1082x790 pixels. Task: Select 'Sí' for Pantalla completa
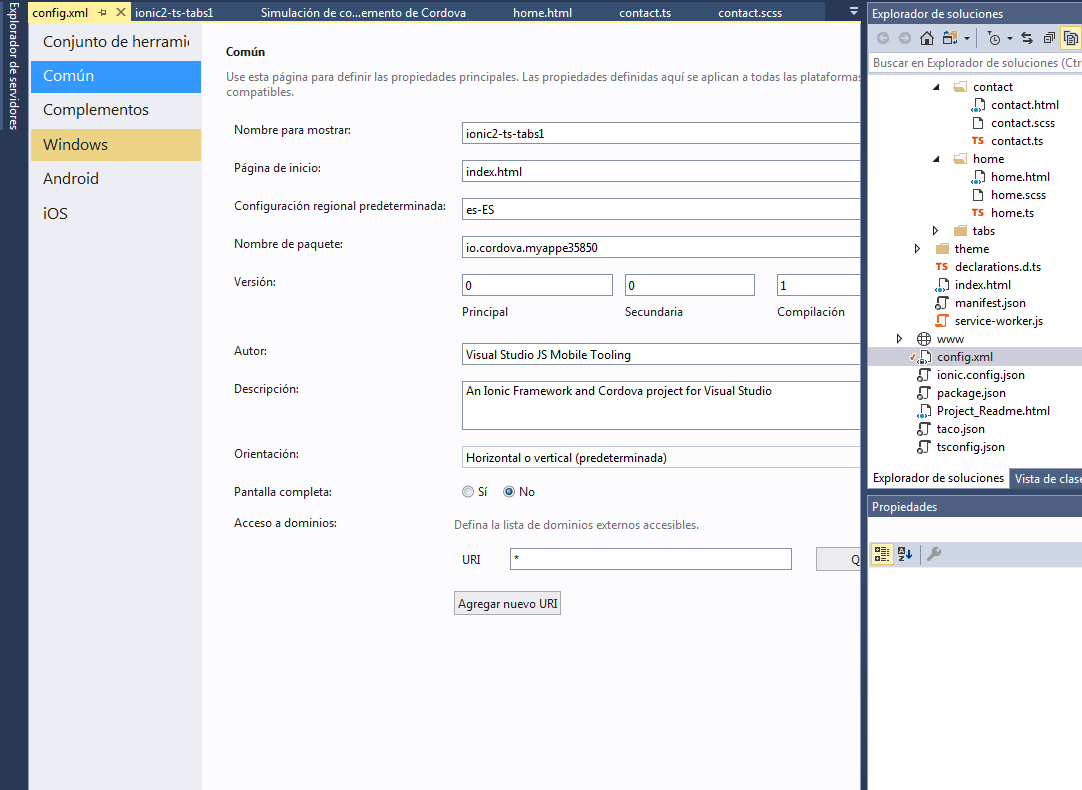pyautogui.click(x=468, y=492)
